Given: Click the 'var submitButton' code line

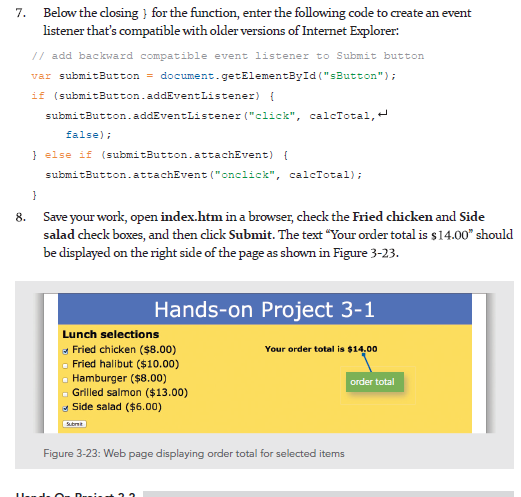Looking at the screenshot, I should (x=214, y=76).
